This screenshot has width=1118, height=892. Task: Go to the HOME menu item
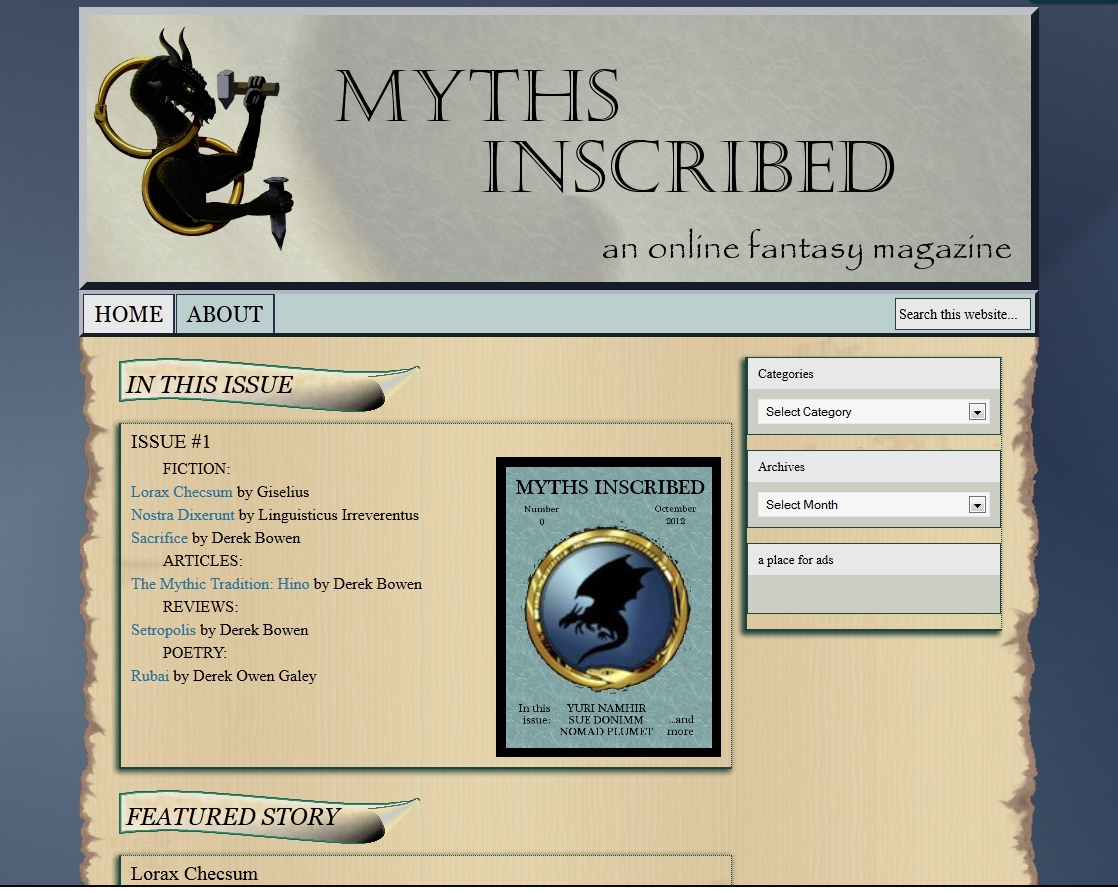pyautogui.click(x=128, y=314)
